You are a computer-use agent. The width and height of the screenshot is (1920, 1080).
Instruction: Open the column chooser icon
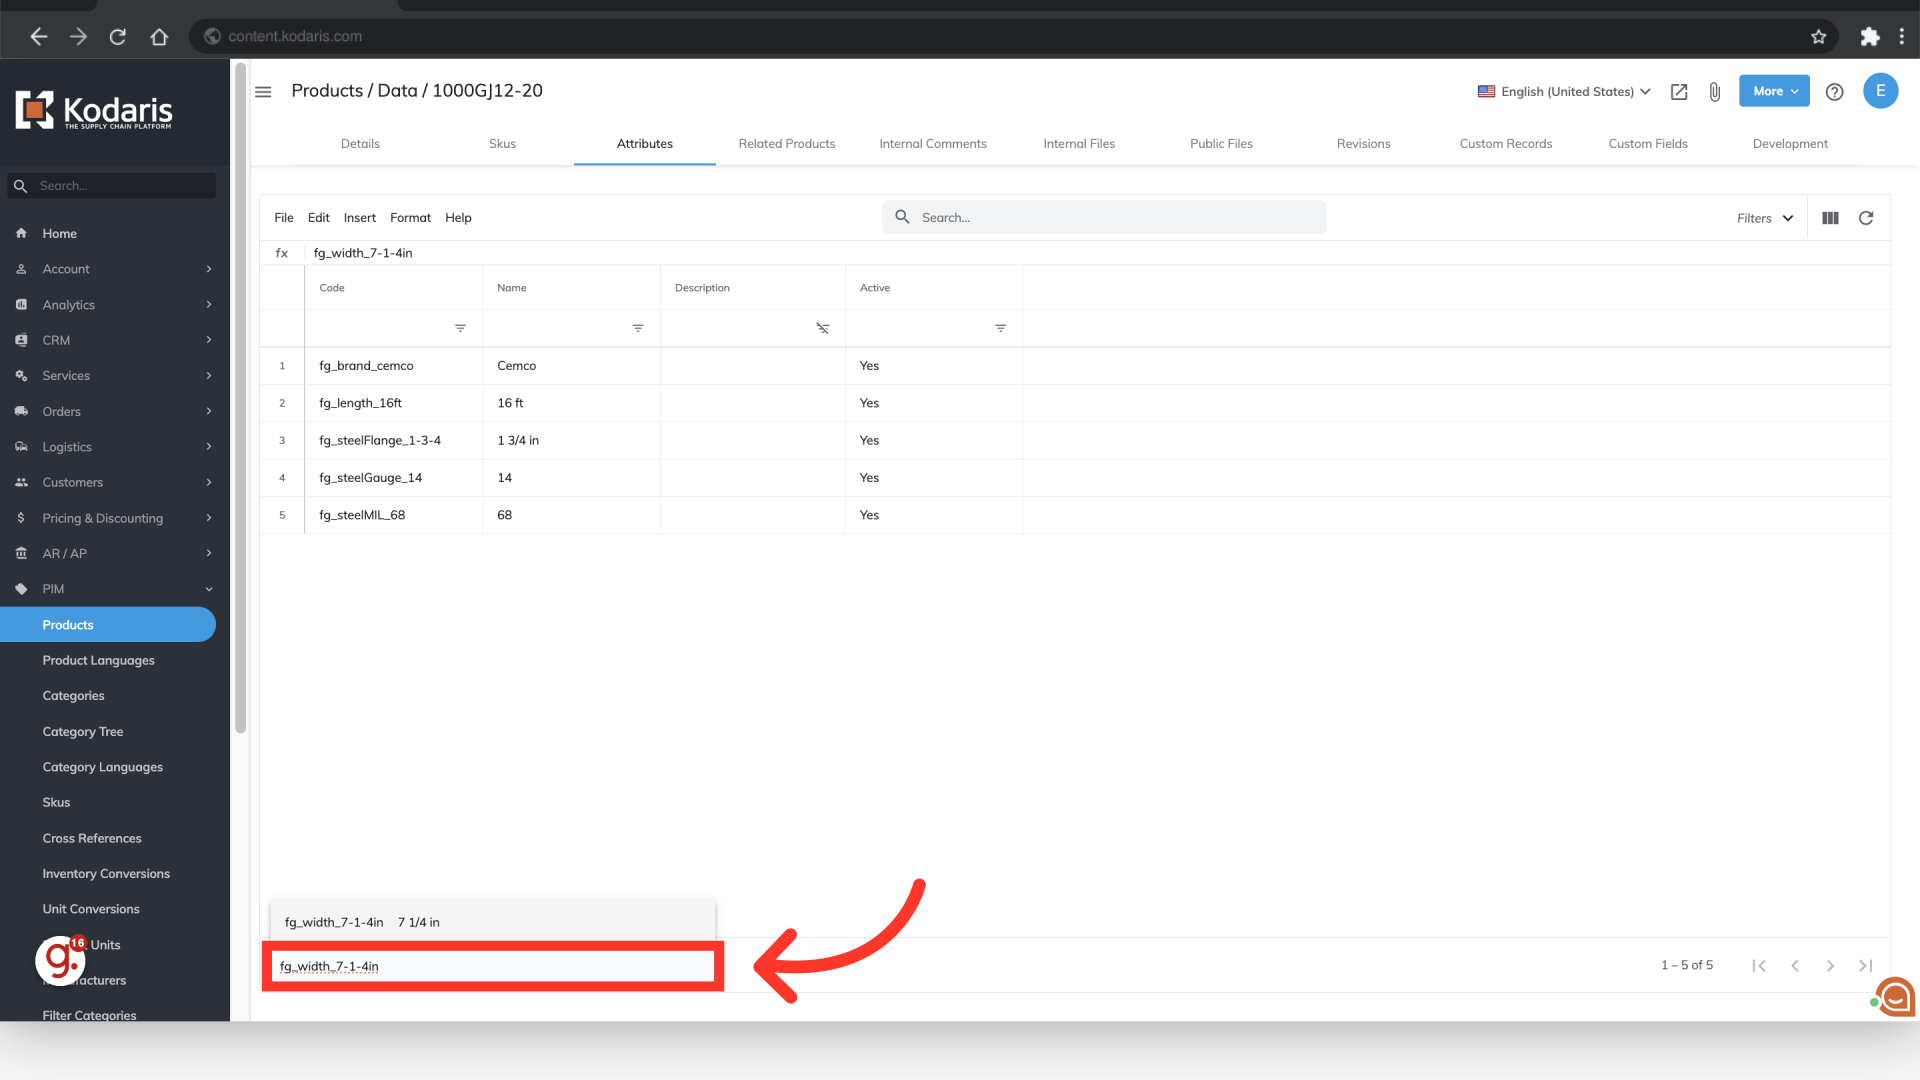tap(1830, 218)
